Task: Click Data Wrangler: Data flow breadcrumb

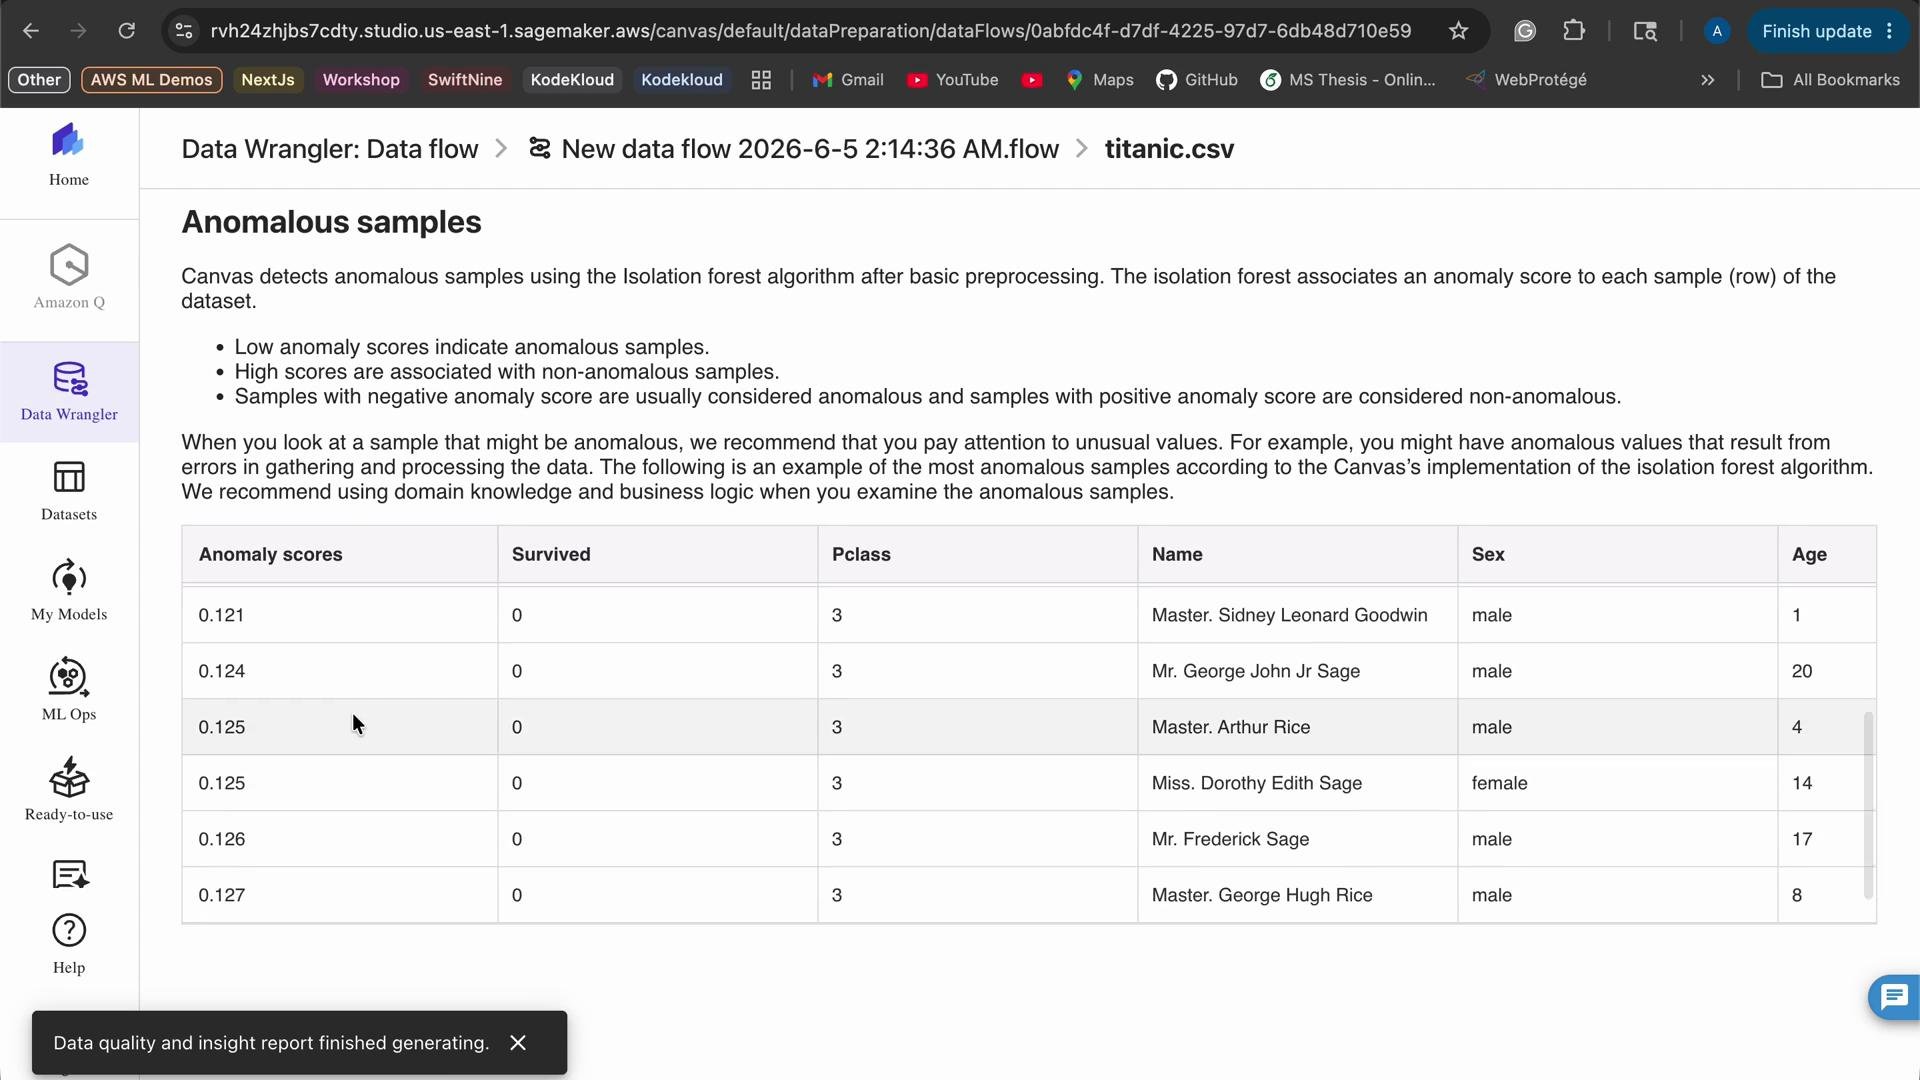Action: tap(330, 149)
